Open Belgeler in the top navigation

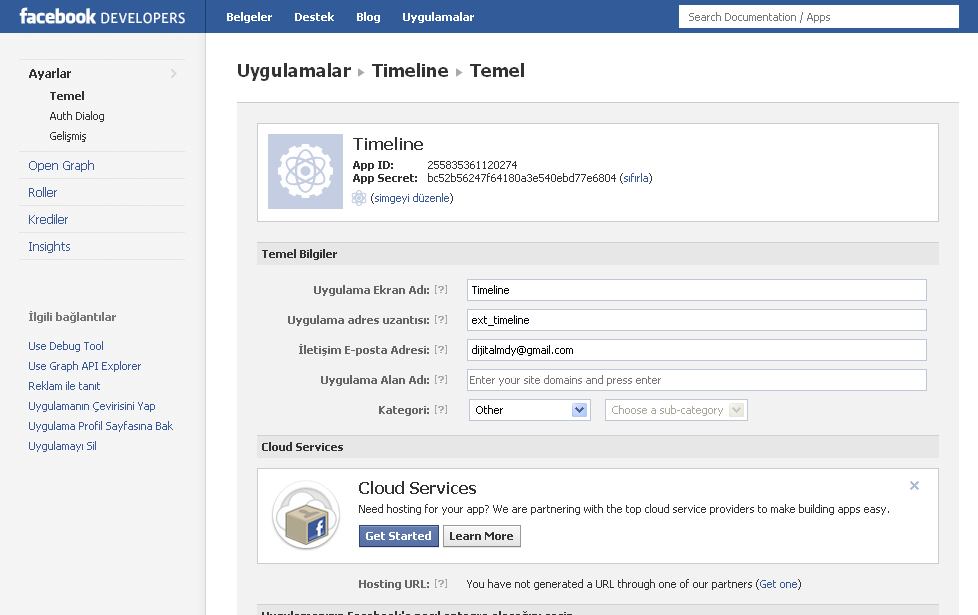pos(249,17)
